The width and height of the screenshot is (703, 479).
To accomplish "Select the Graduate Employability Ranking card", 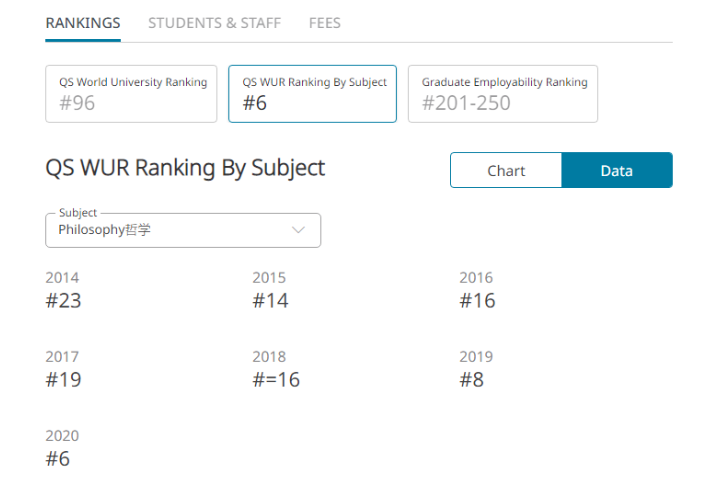I will (x=502, y=93).
